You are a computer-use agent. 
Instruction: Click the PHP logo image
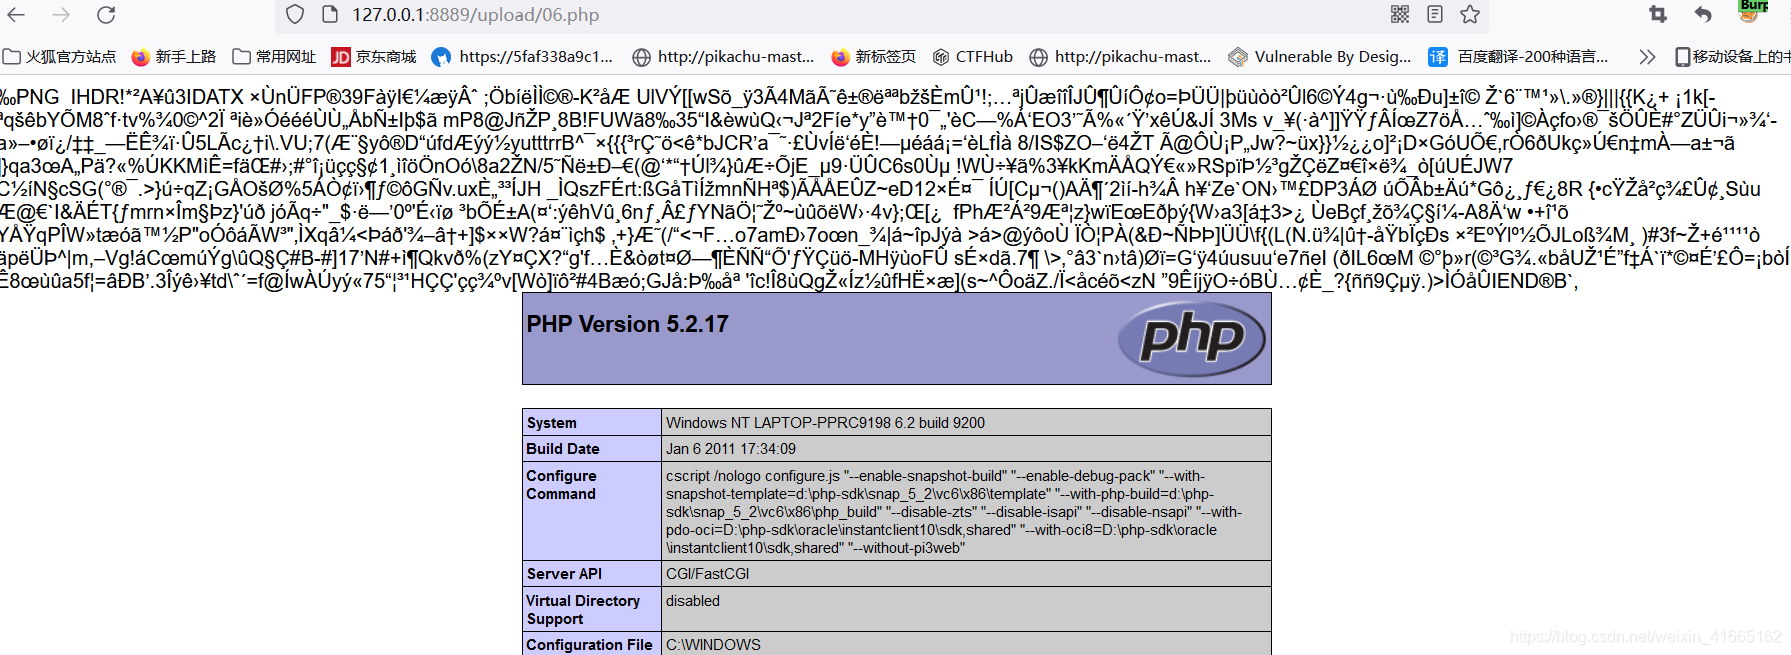tap(1192, 339)
